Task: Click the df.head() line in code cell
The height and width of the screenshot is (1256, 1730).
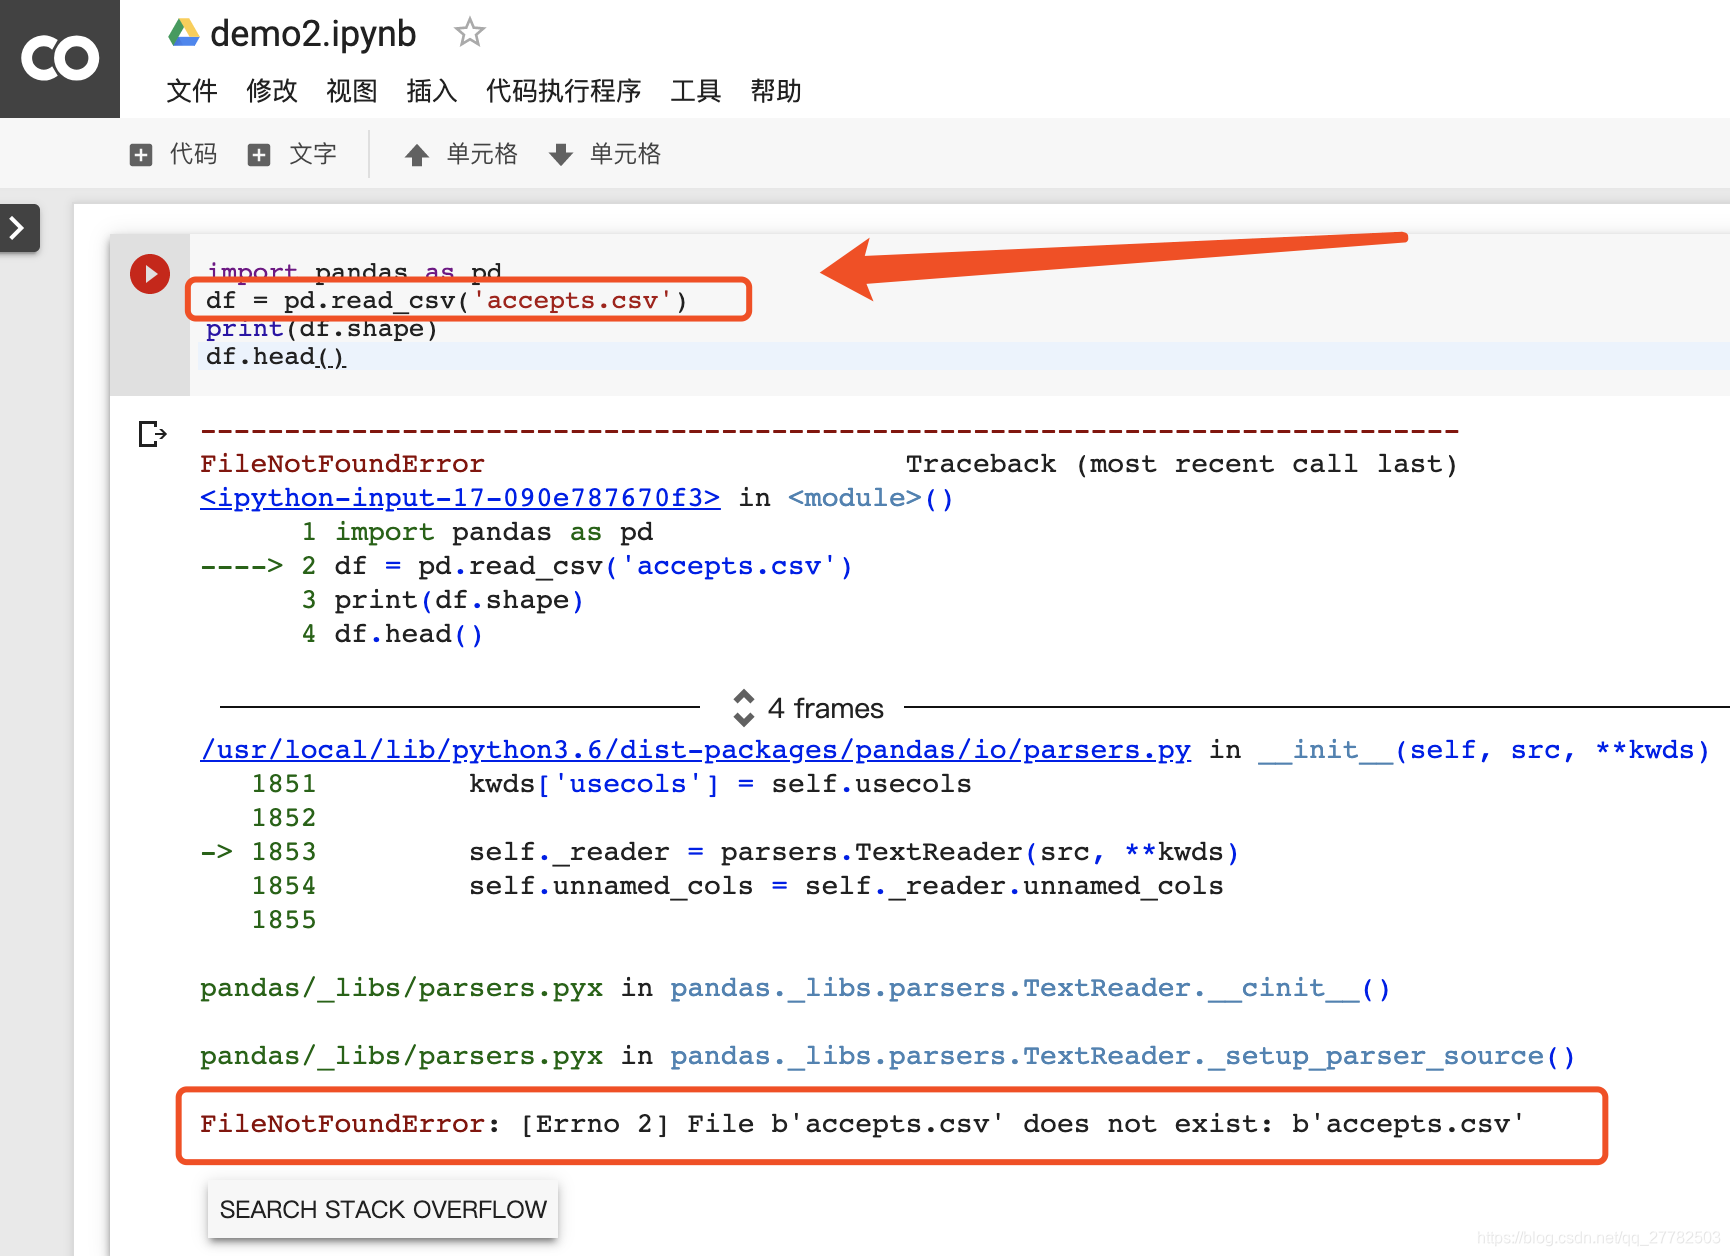Action: tap(276, 357)
